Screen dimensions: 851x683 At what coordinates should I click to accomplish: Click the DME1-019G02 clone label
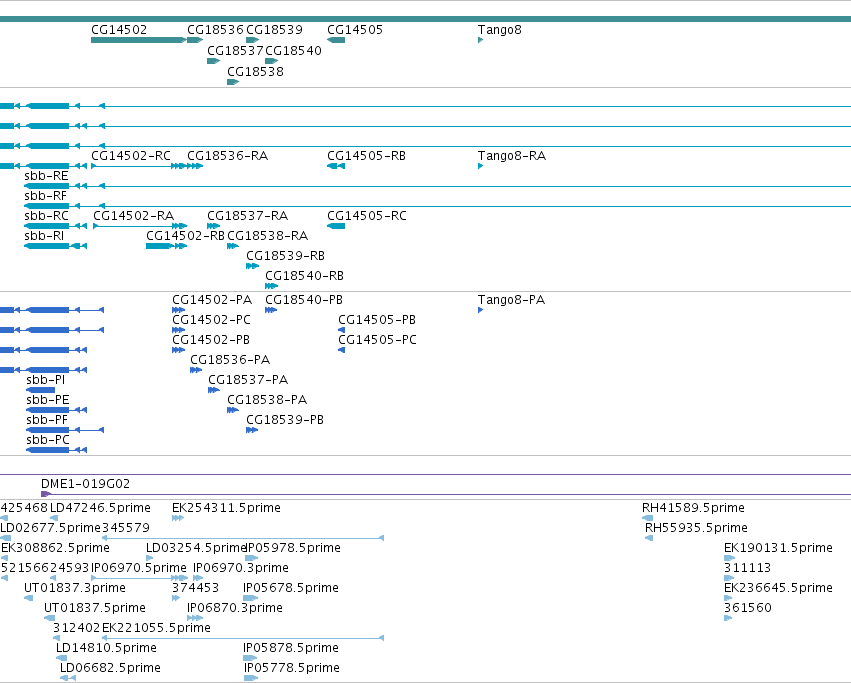(86, 484)
